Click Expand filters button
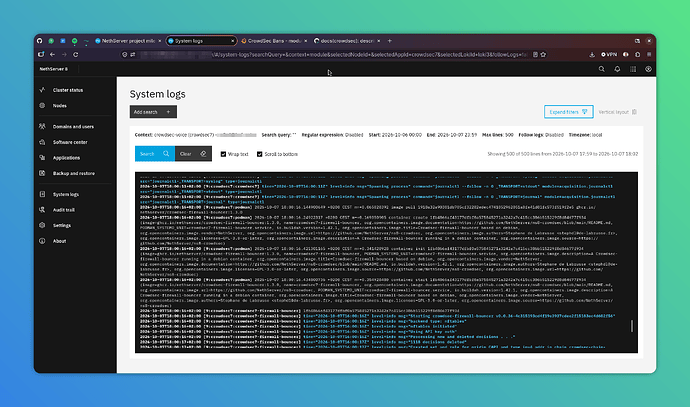 tap(569, 112)
